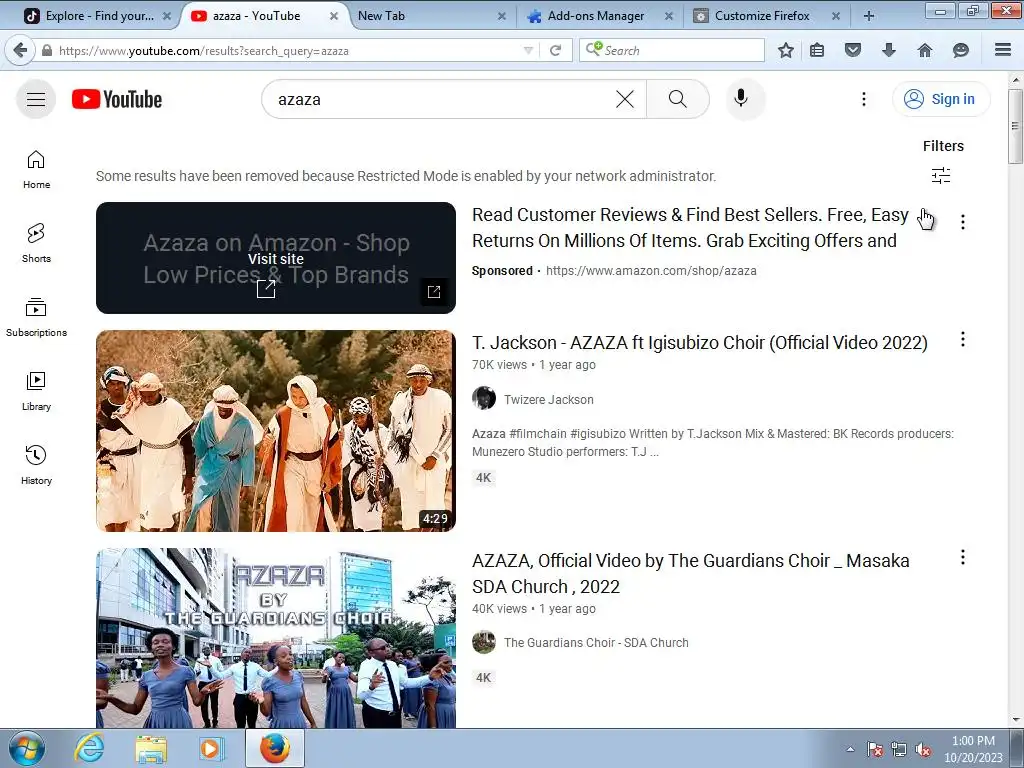Open the Firefox hamburger menu

pyautogui.click(x=1003, y=50)
